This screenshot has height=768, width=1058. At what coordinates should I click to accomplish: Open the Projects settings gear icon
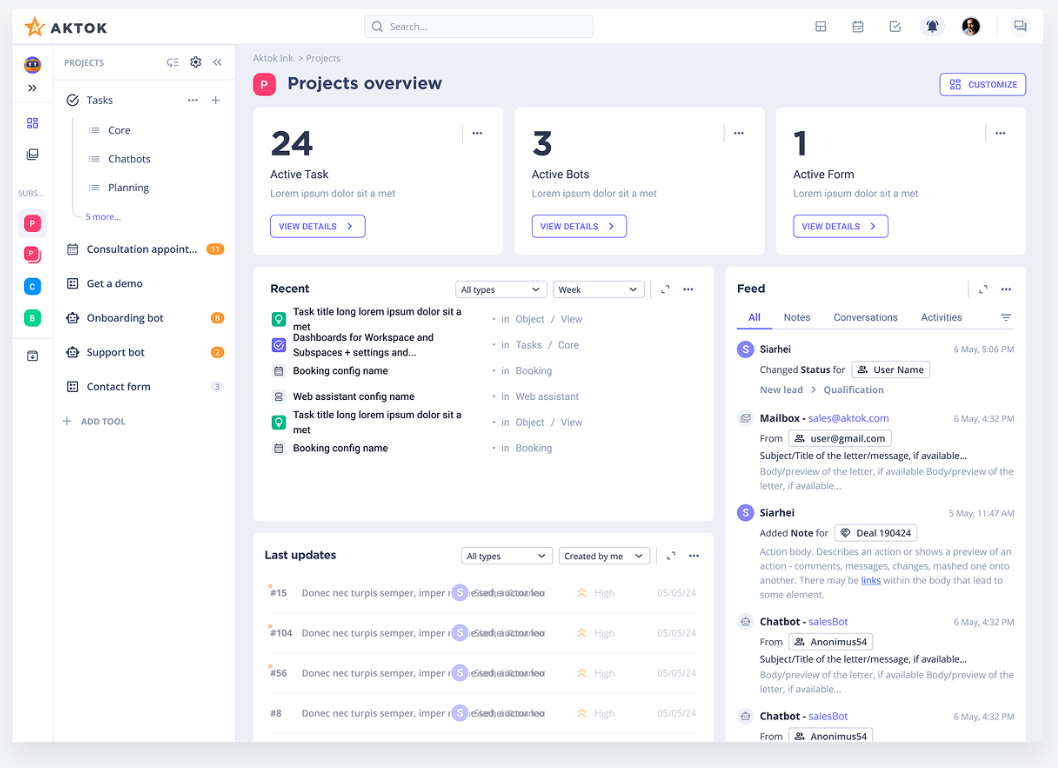(196, 62)
